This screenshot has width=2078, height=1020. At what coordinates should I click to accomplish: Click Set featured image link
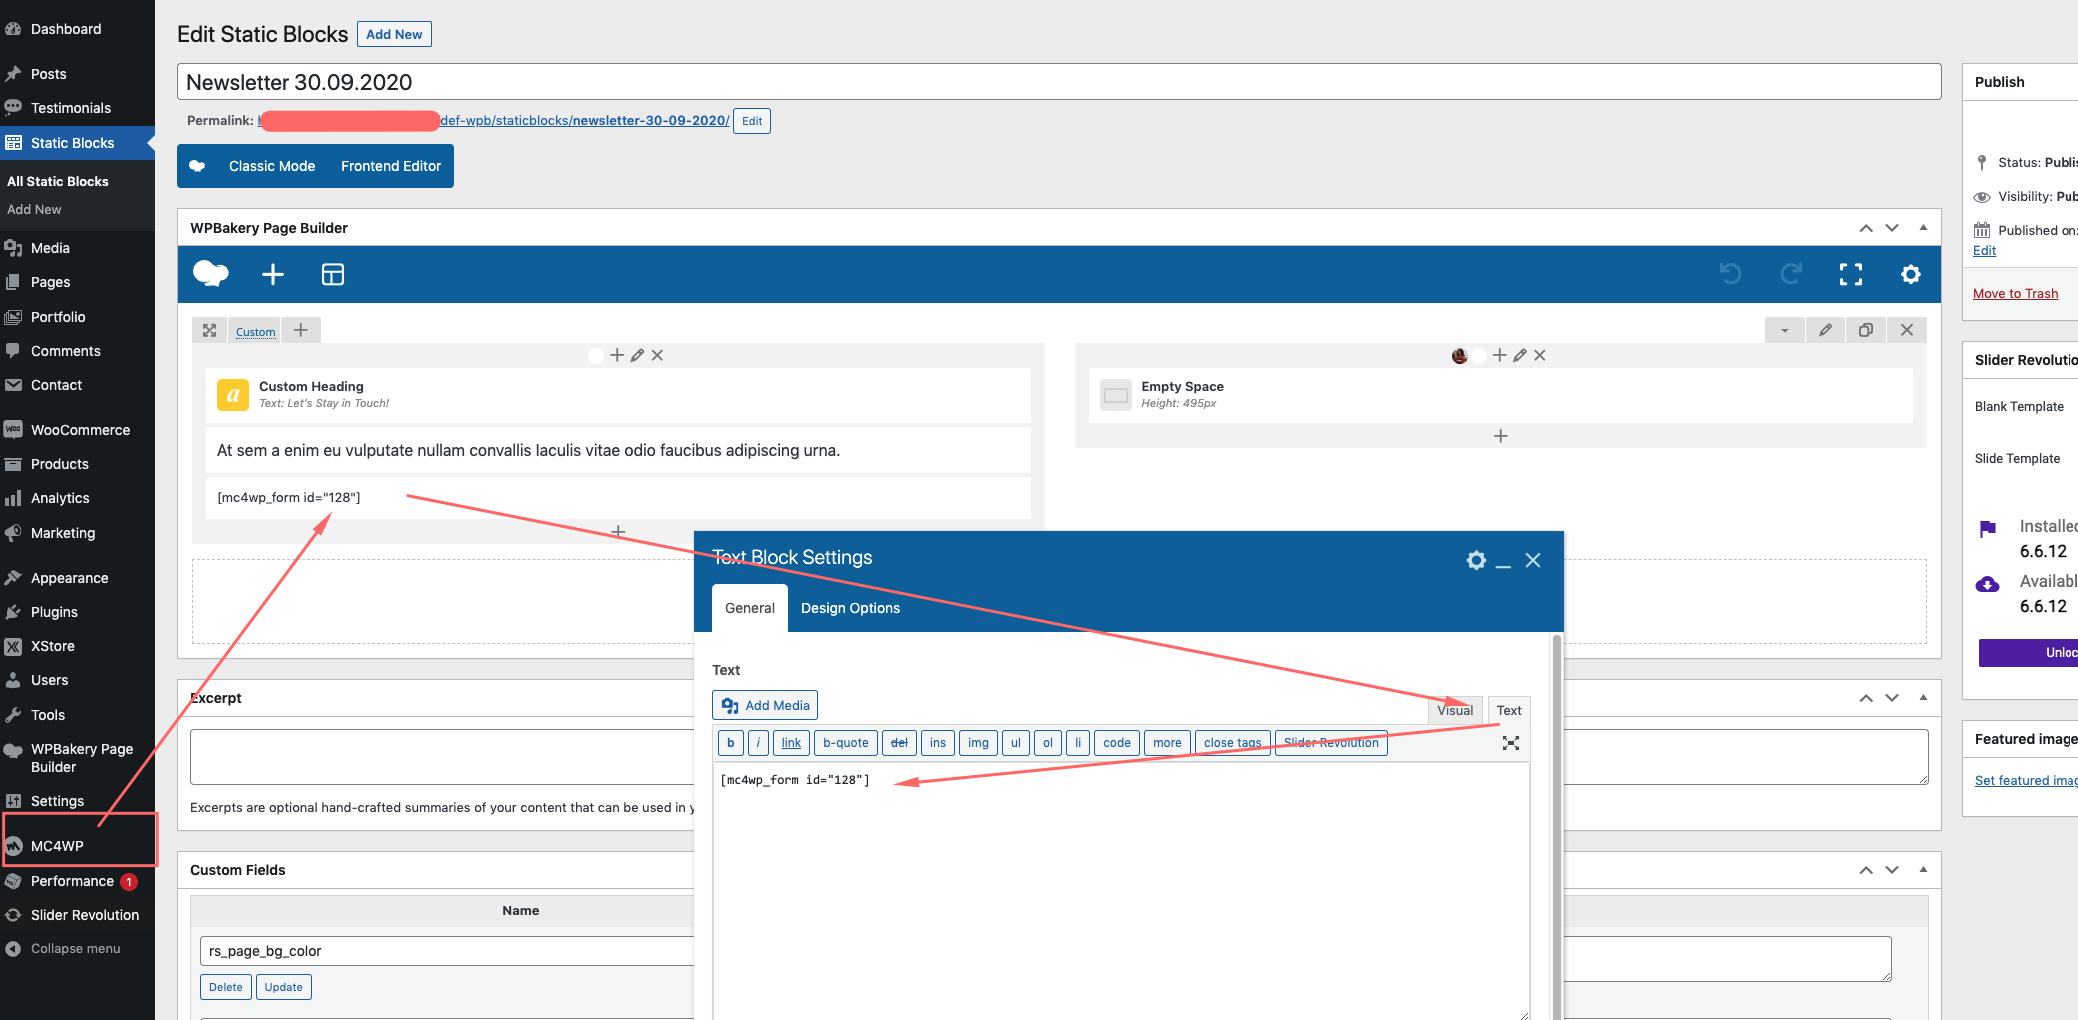[2026, 780]
